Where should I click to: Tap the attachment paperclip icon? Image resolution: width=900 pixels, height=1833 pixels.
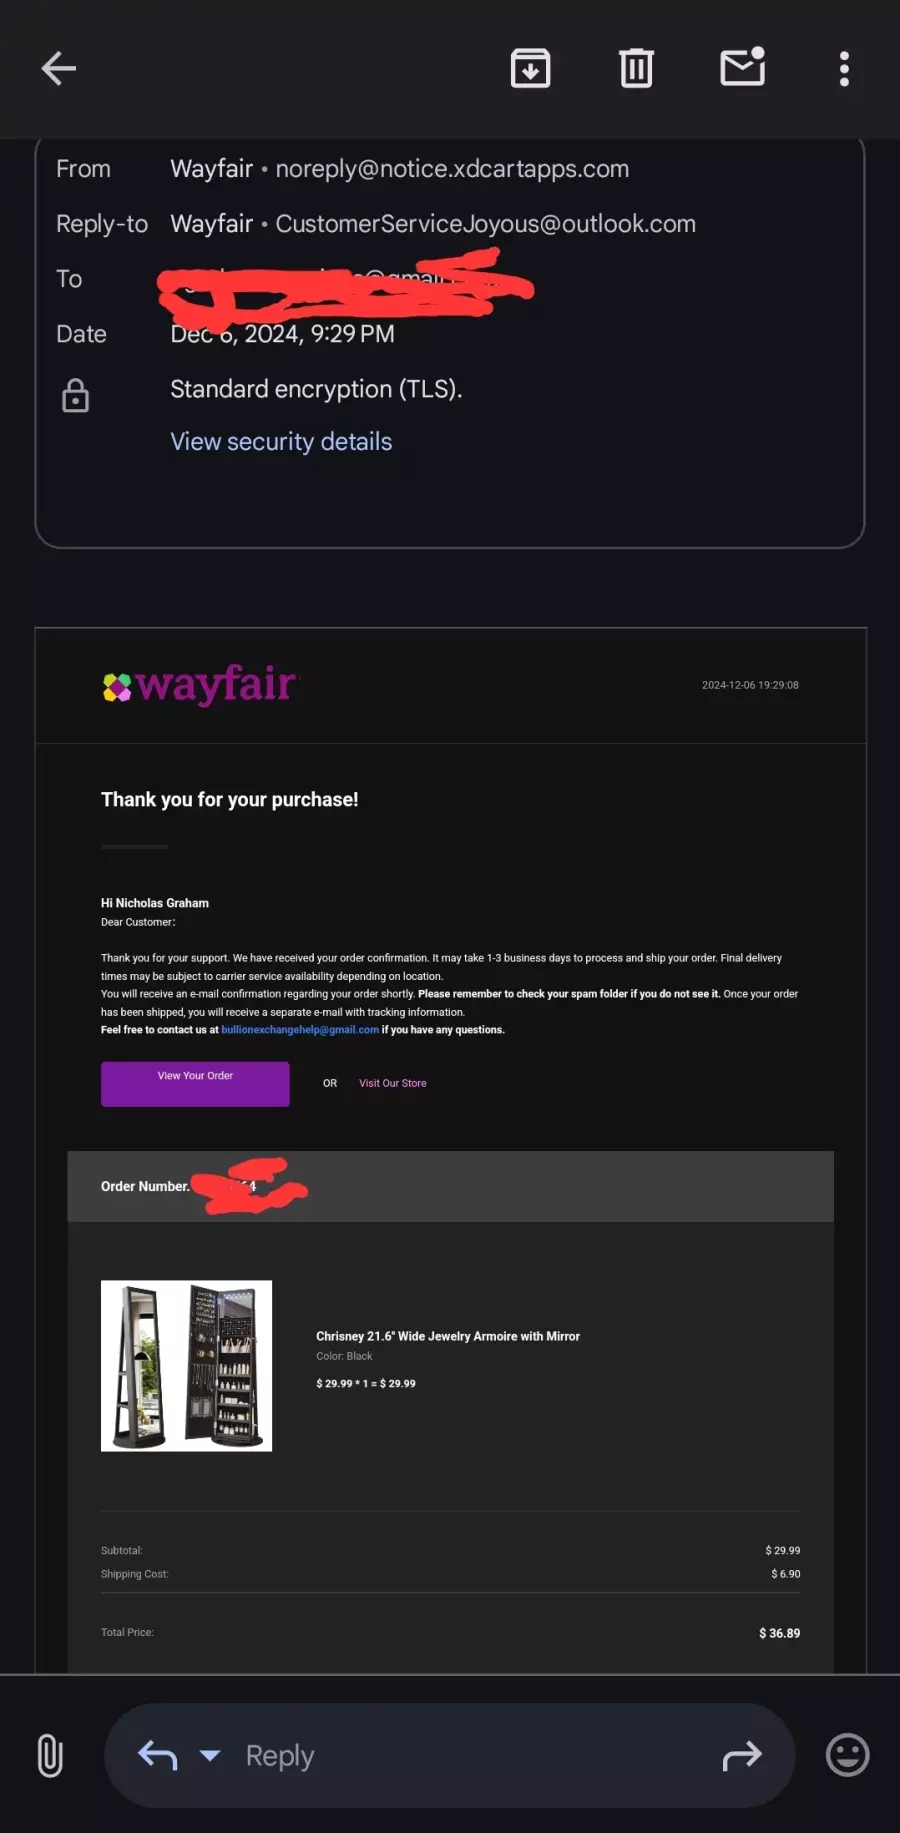pyautogui.click(x=50, y=1755)
